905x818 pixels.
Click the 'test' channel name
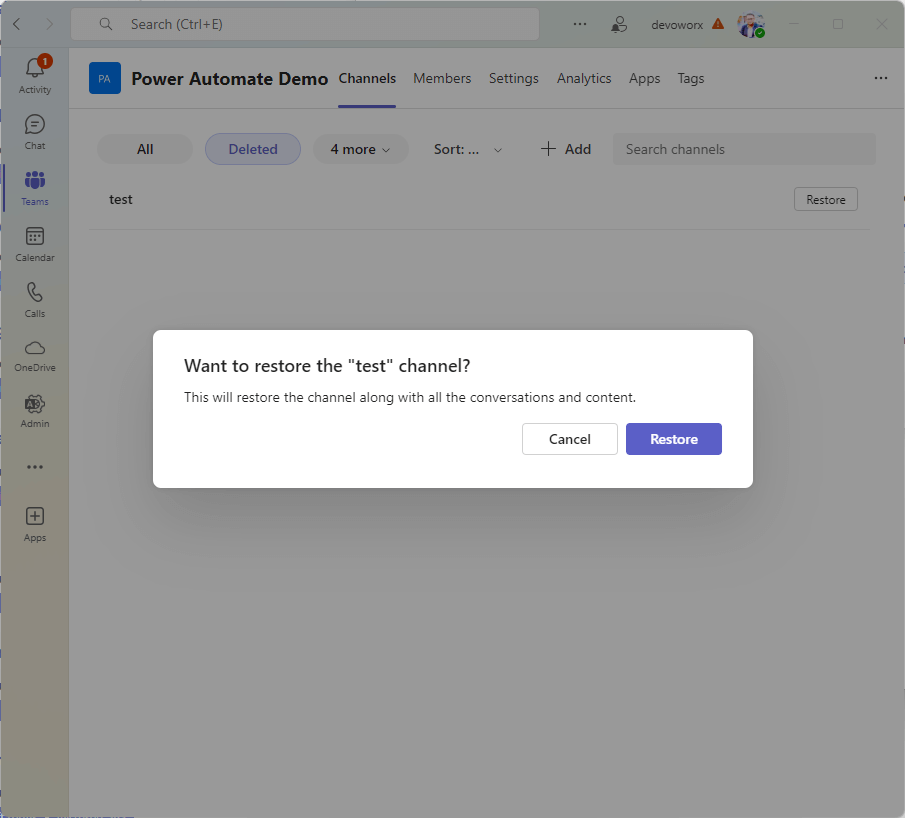tap(121, 199)
